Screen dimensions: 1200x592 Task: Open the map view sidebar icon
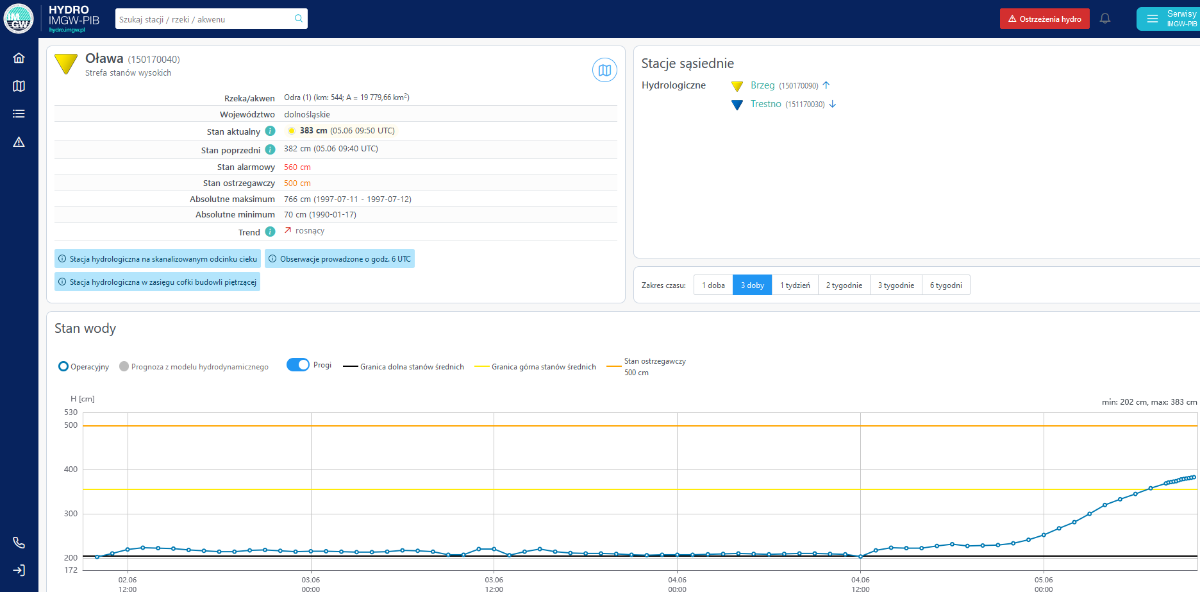[x=18, y=86]
